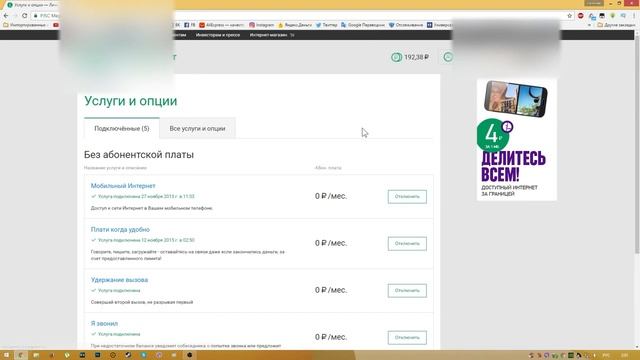The width and height of the screenshot is (640, 360).
Task: Open the Импортированные bookmarks folder
Action: [25, 25]
